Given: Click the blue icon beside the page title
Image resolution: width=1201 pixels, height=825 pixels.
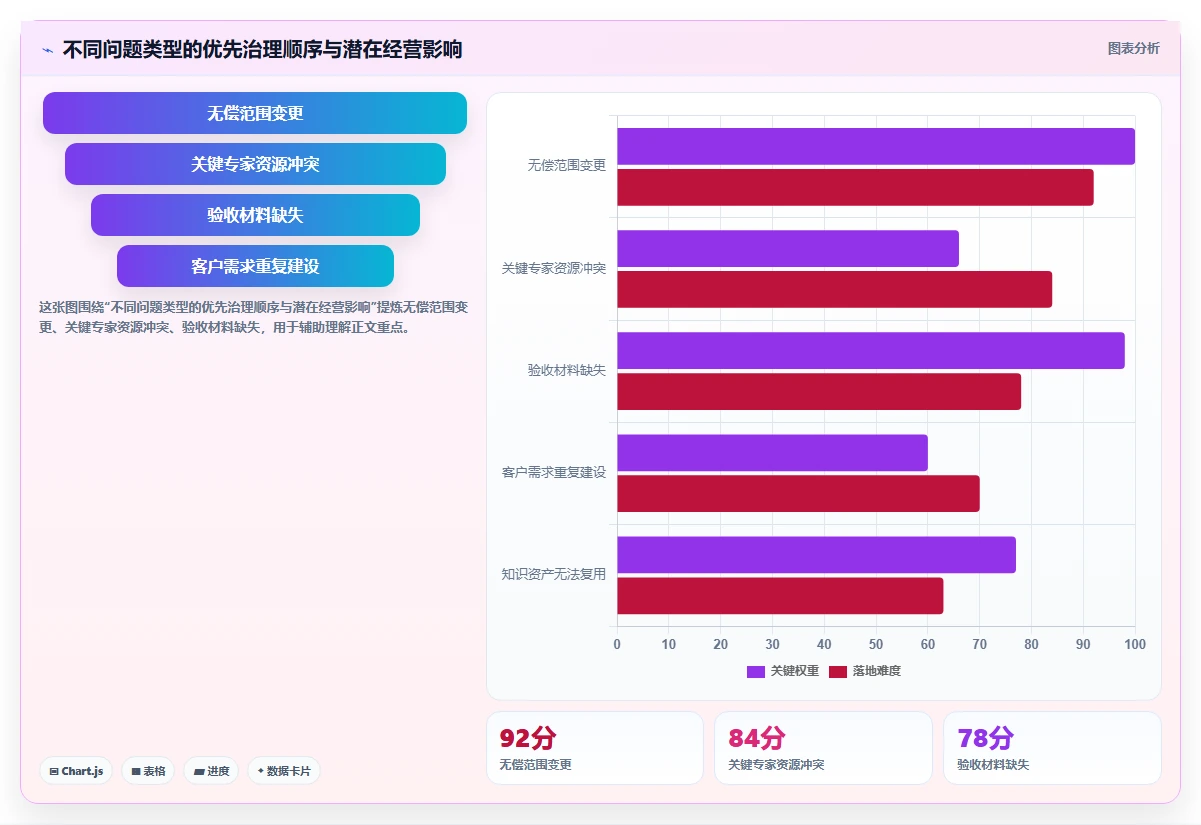Looking at the screenshot, I should click(x=47, y=50).
